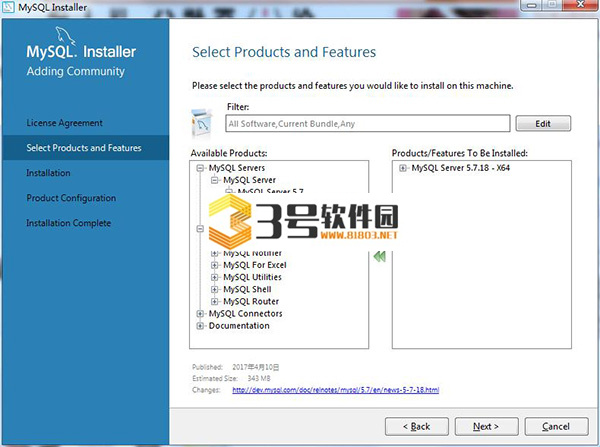The height and width of the screenshot is (447, 600).
Task: Collapse the MySQL Servers tree node
Action: pyautogui.click(x=200, y=168)
